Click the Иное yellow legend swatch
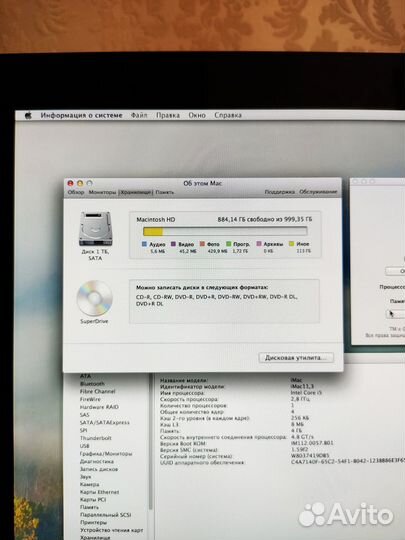 [x=292, y=244]
